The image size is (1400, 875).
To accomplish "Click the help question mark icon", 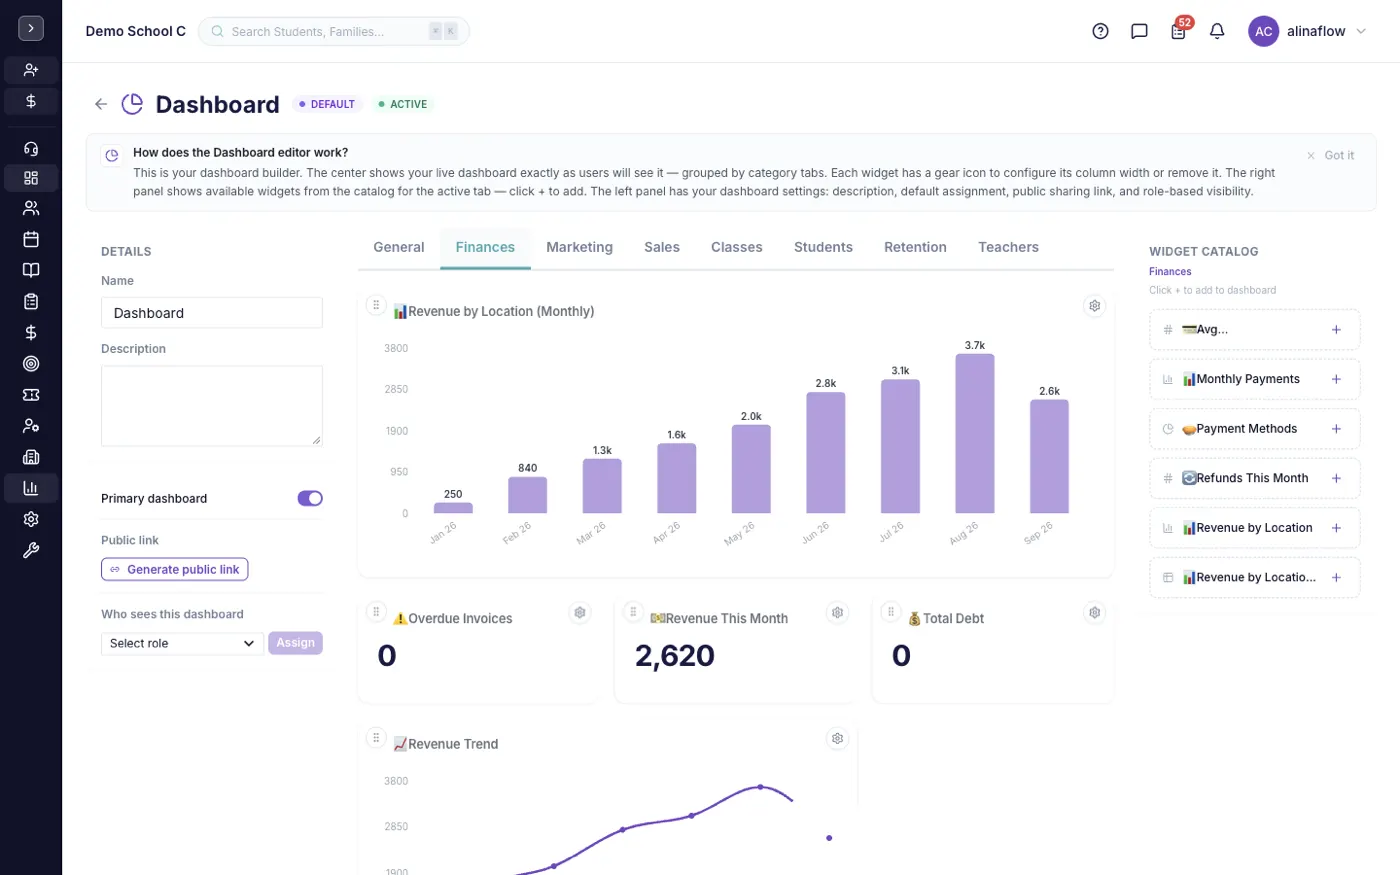I will [1100, 31].
